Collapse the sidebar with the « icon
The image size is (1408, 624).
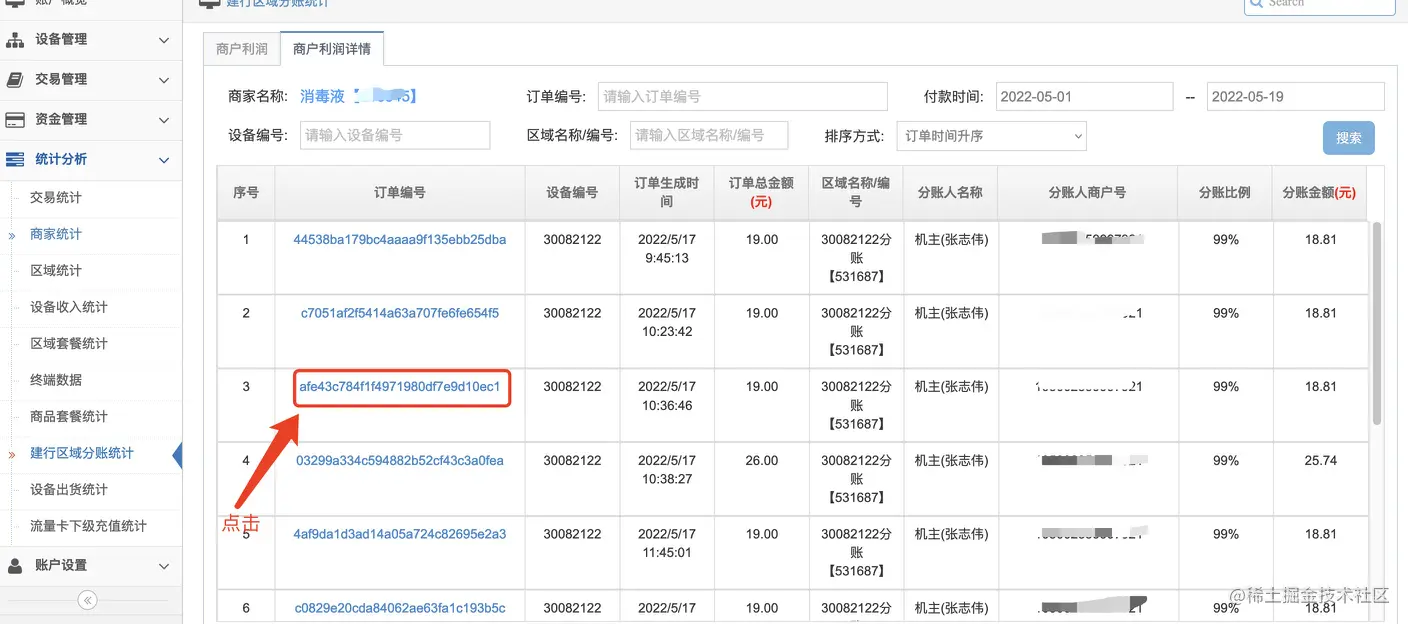pos(88,600)
